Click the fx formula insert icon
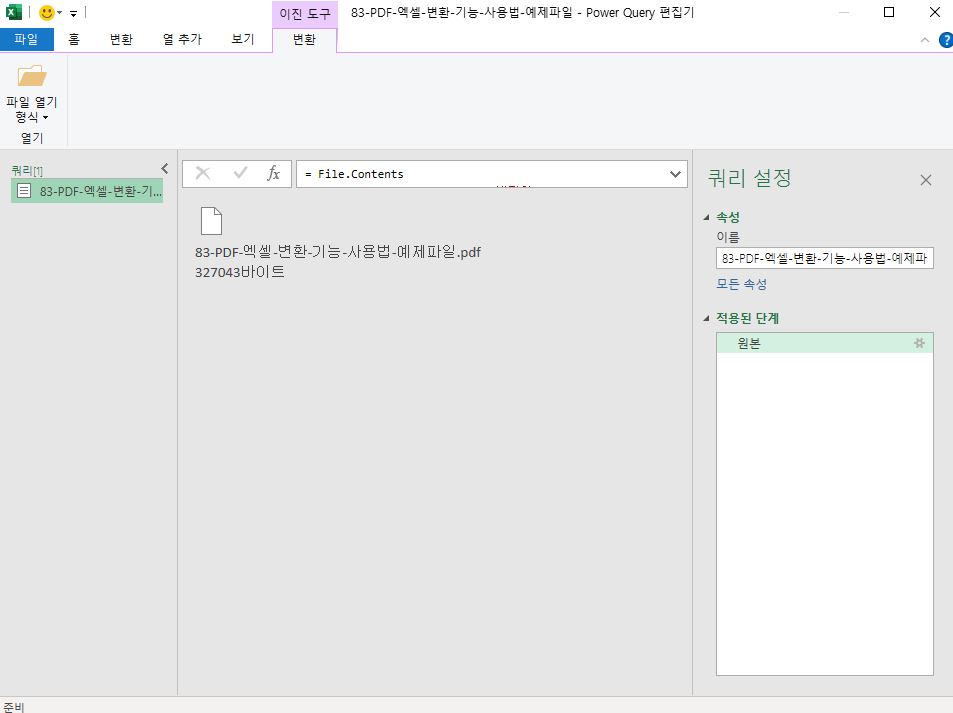 [x=273, y=173]
